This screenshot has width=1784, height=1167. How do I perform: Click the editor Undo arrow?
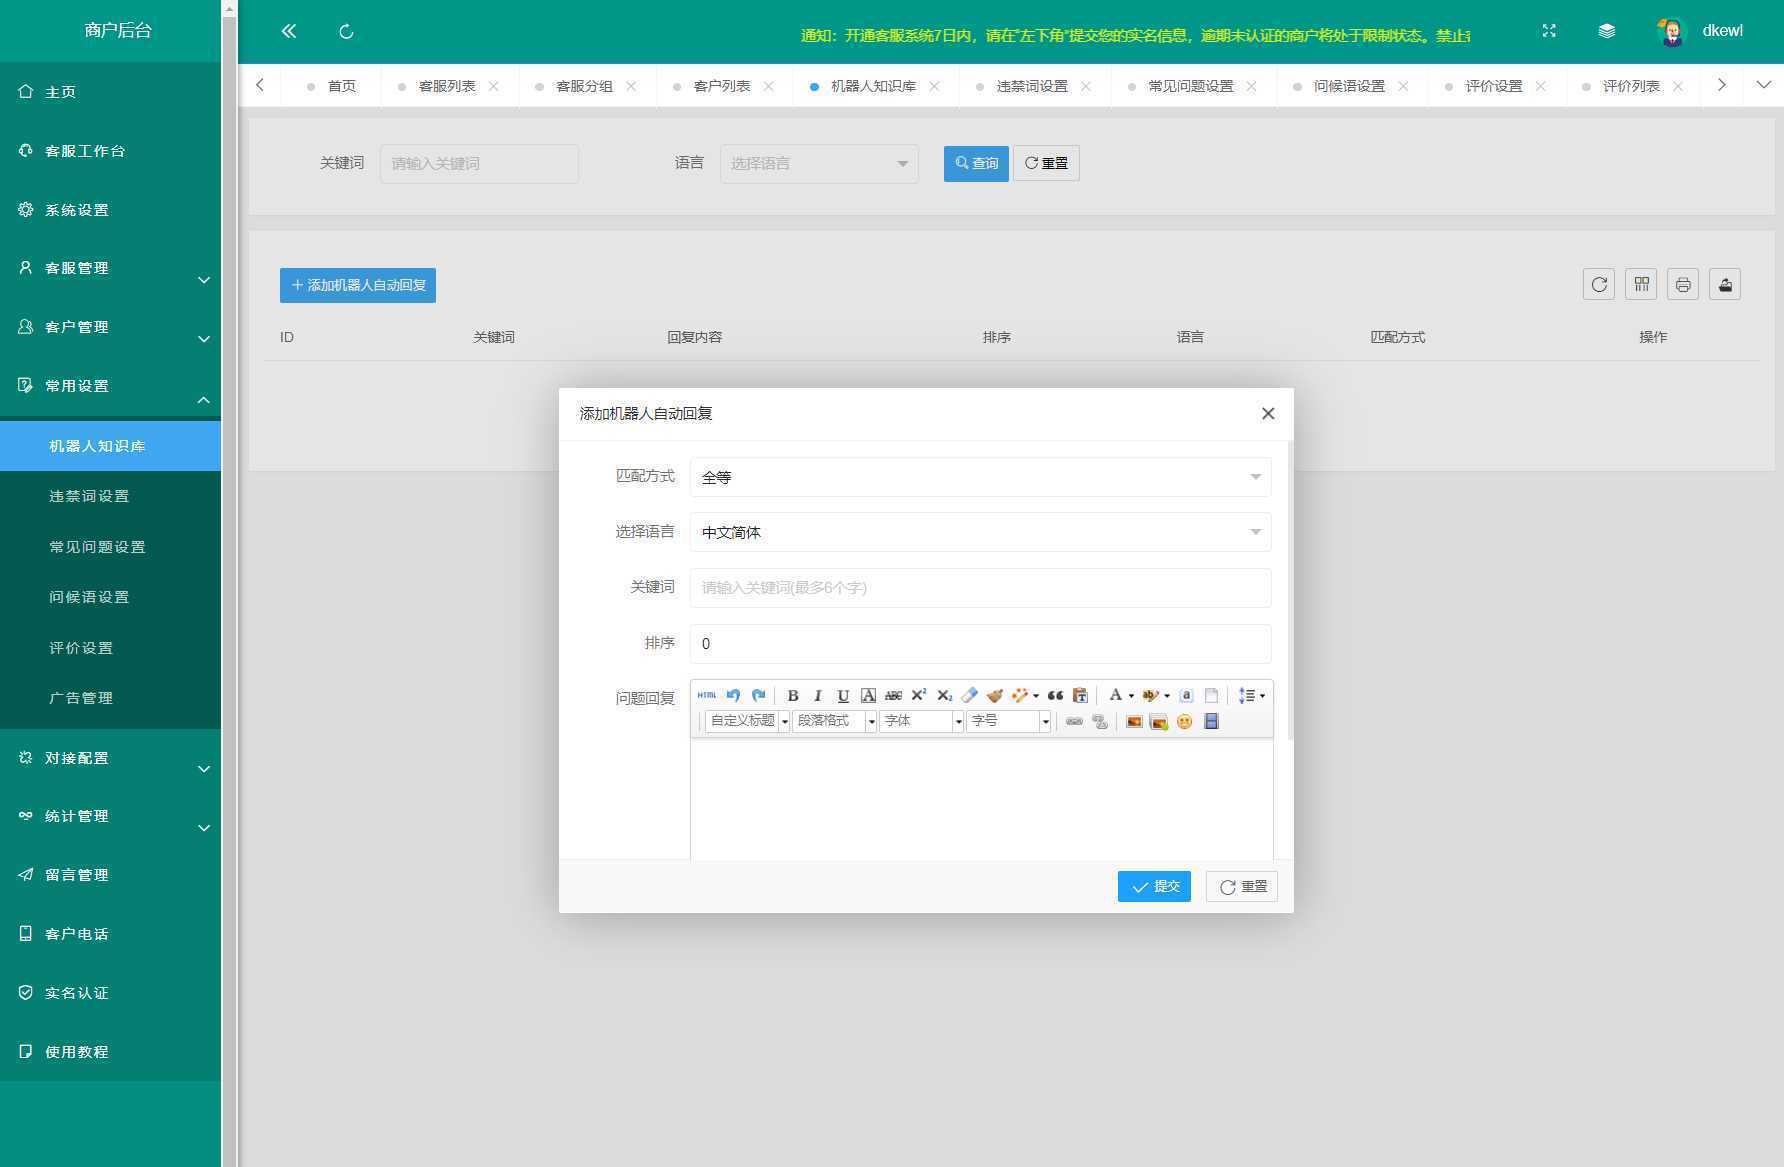click(733, 695)
